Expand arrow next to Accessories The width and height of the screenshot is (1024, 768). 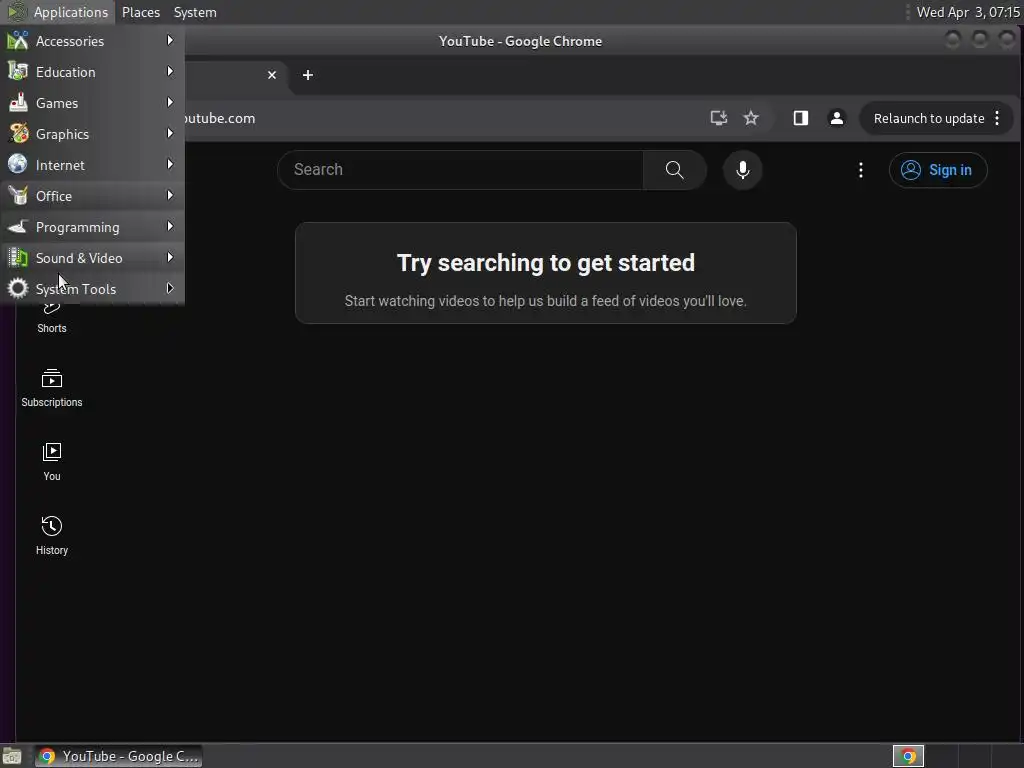click(170, 40)
